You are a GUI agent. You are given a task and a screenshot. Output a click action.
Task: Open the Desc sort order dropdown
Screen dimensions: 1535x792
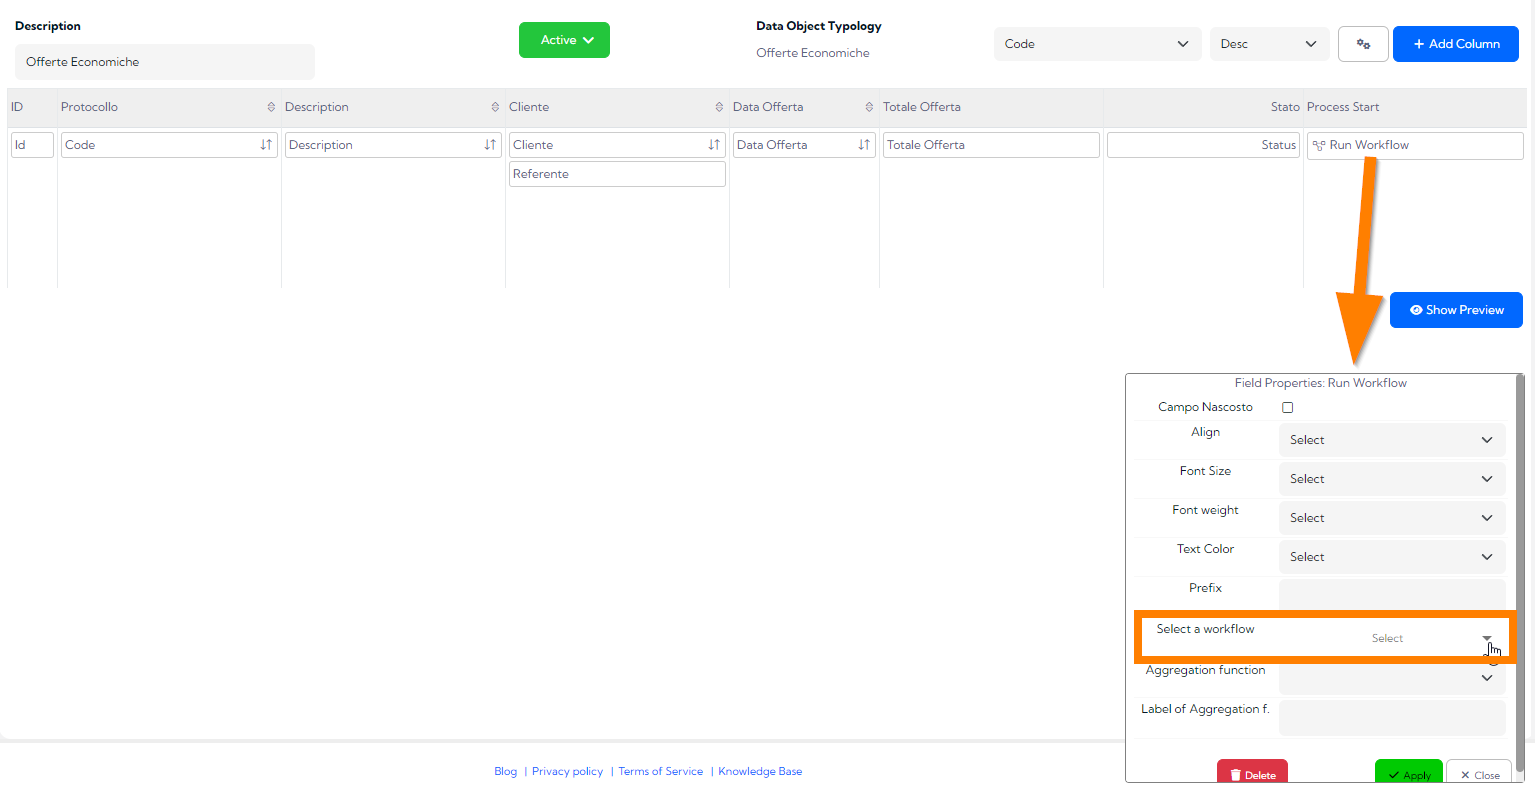(1269, 43)
